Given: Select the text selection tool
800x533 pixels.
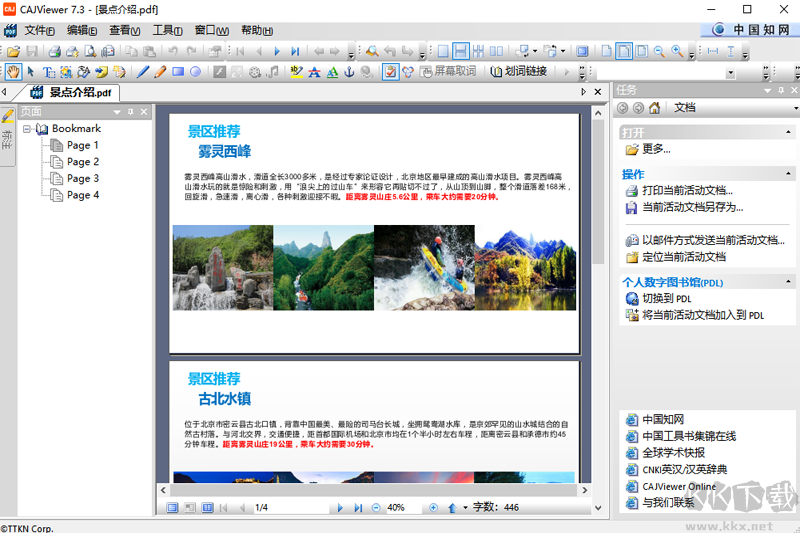Looking at the screenshot, I should 49,71.
